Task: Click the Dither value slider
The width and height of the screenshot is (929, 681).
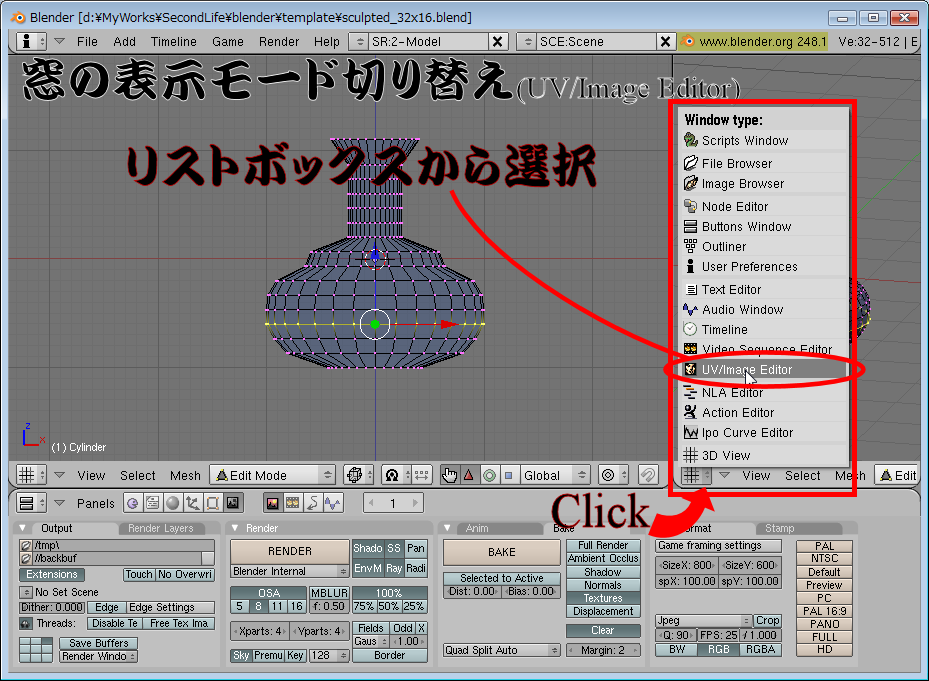Action: tap(52, 608)
